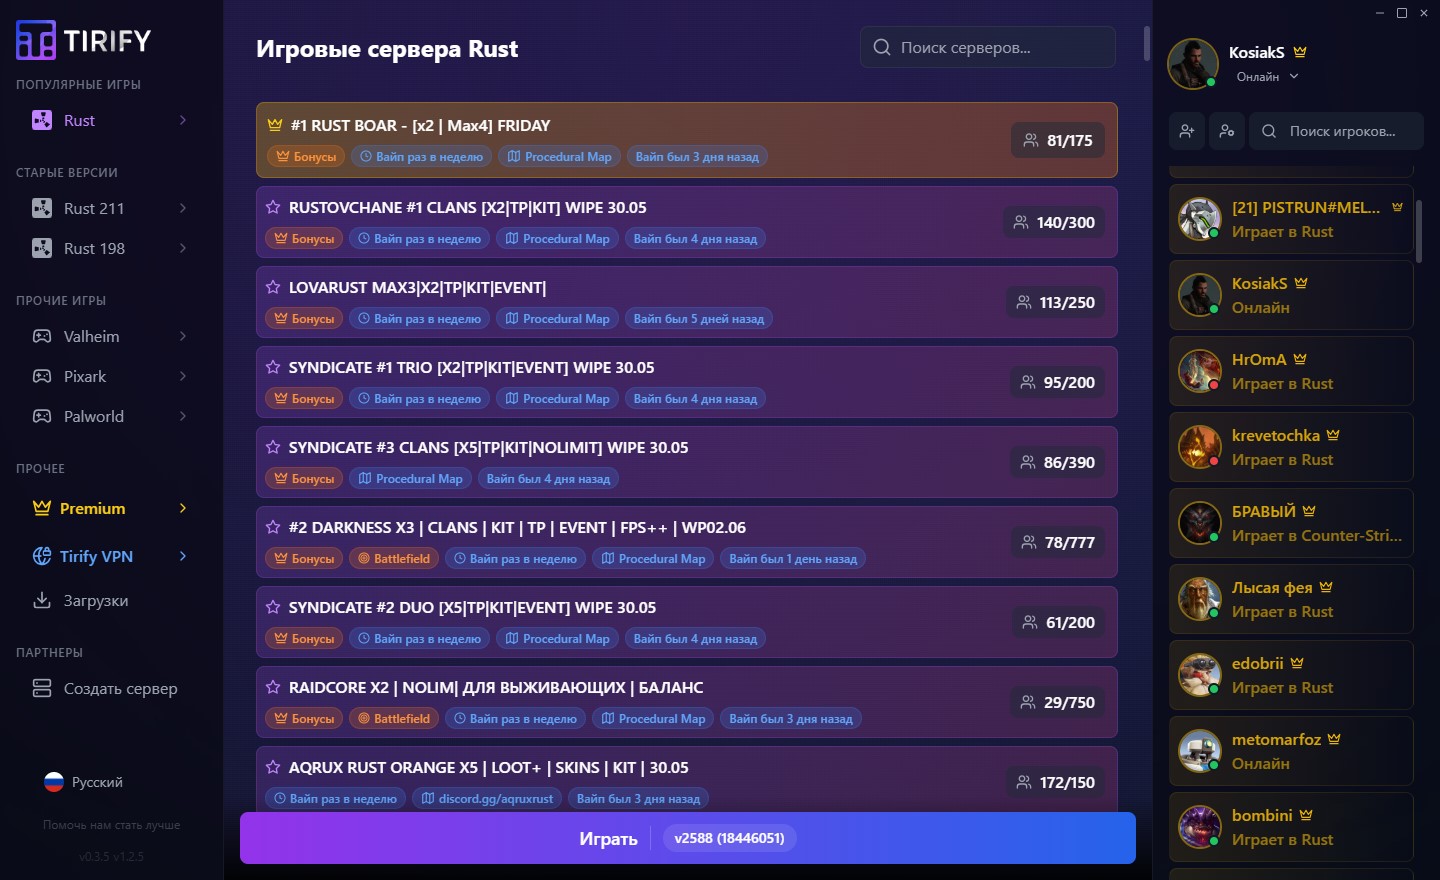
Task: Select the Rust 198 version icon
Action: tap(42, 248)
